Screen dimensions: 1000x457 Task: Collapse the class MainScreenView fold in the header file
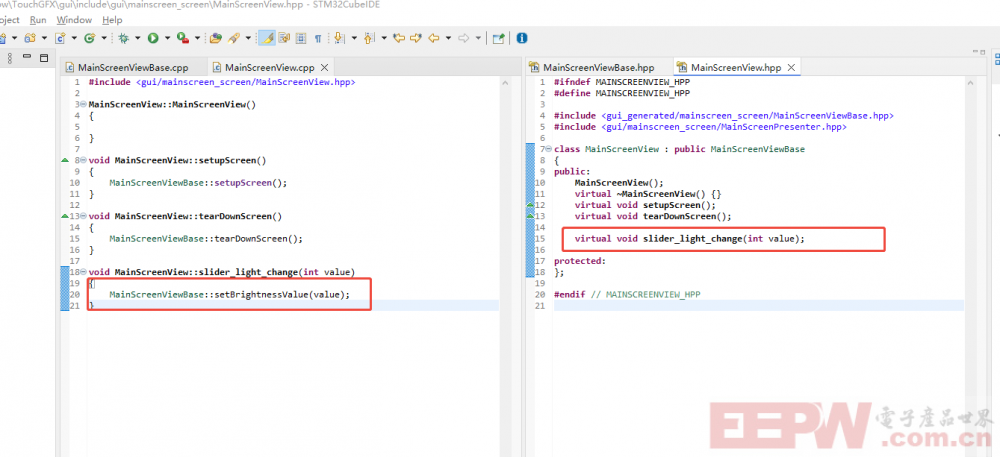[x=548, y=149]
